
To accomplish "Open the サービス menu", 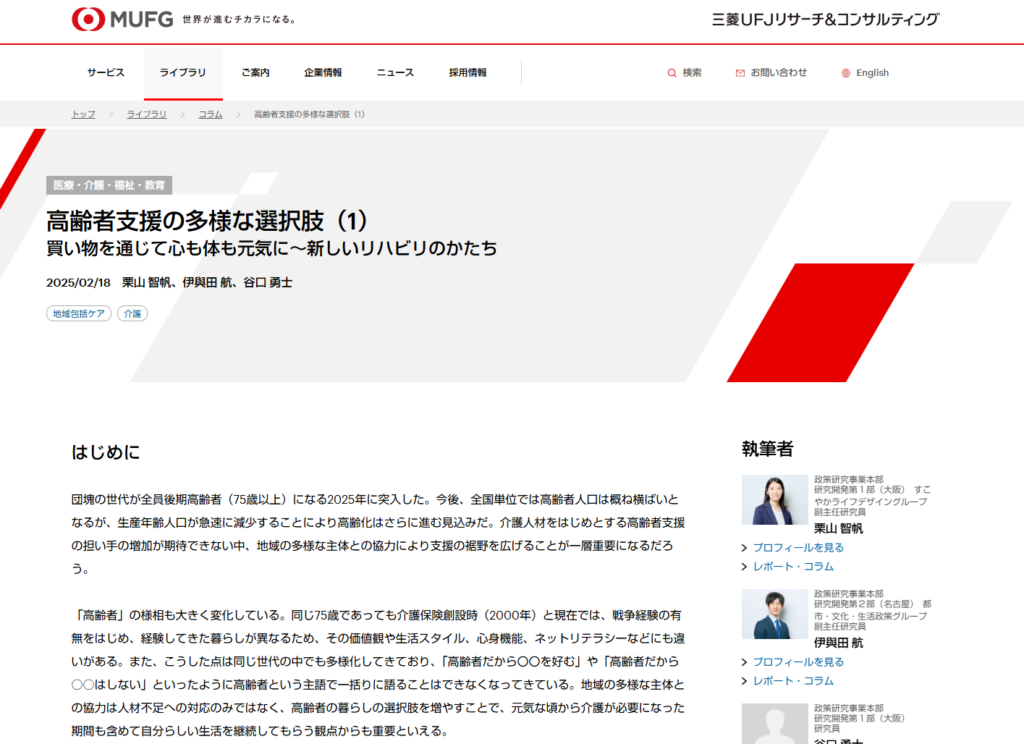I will tap(106, 73).
